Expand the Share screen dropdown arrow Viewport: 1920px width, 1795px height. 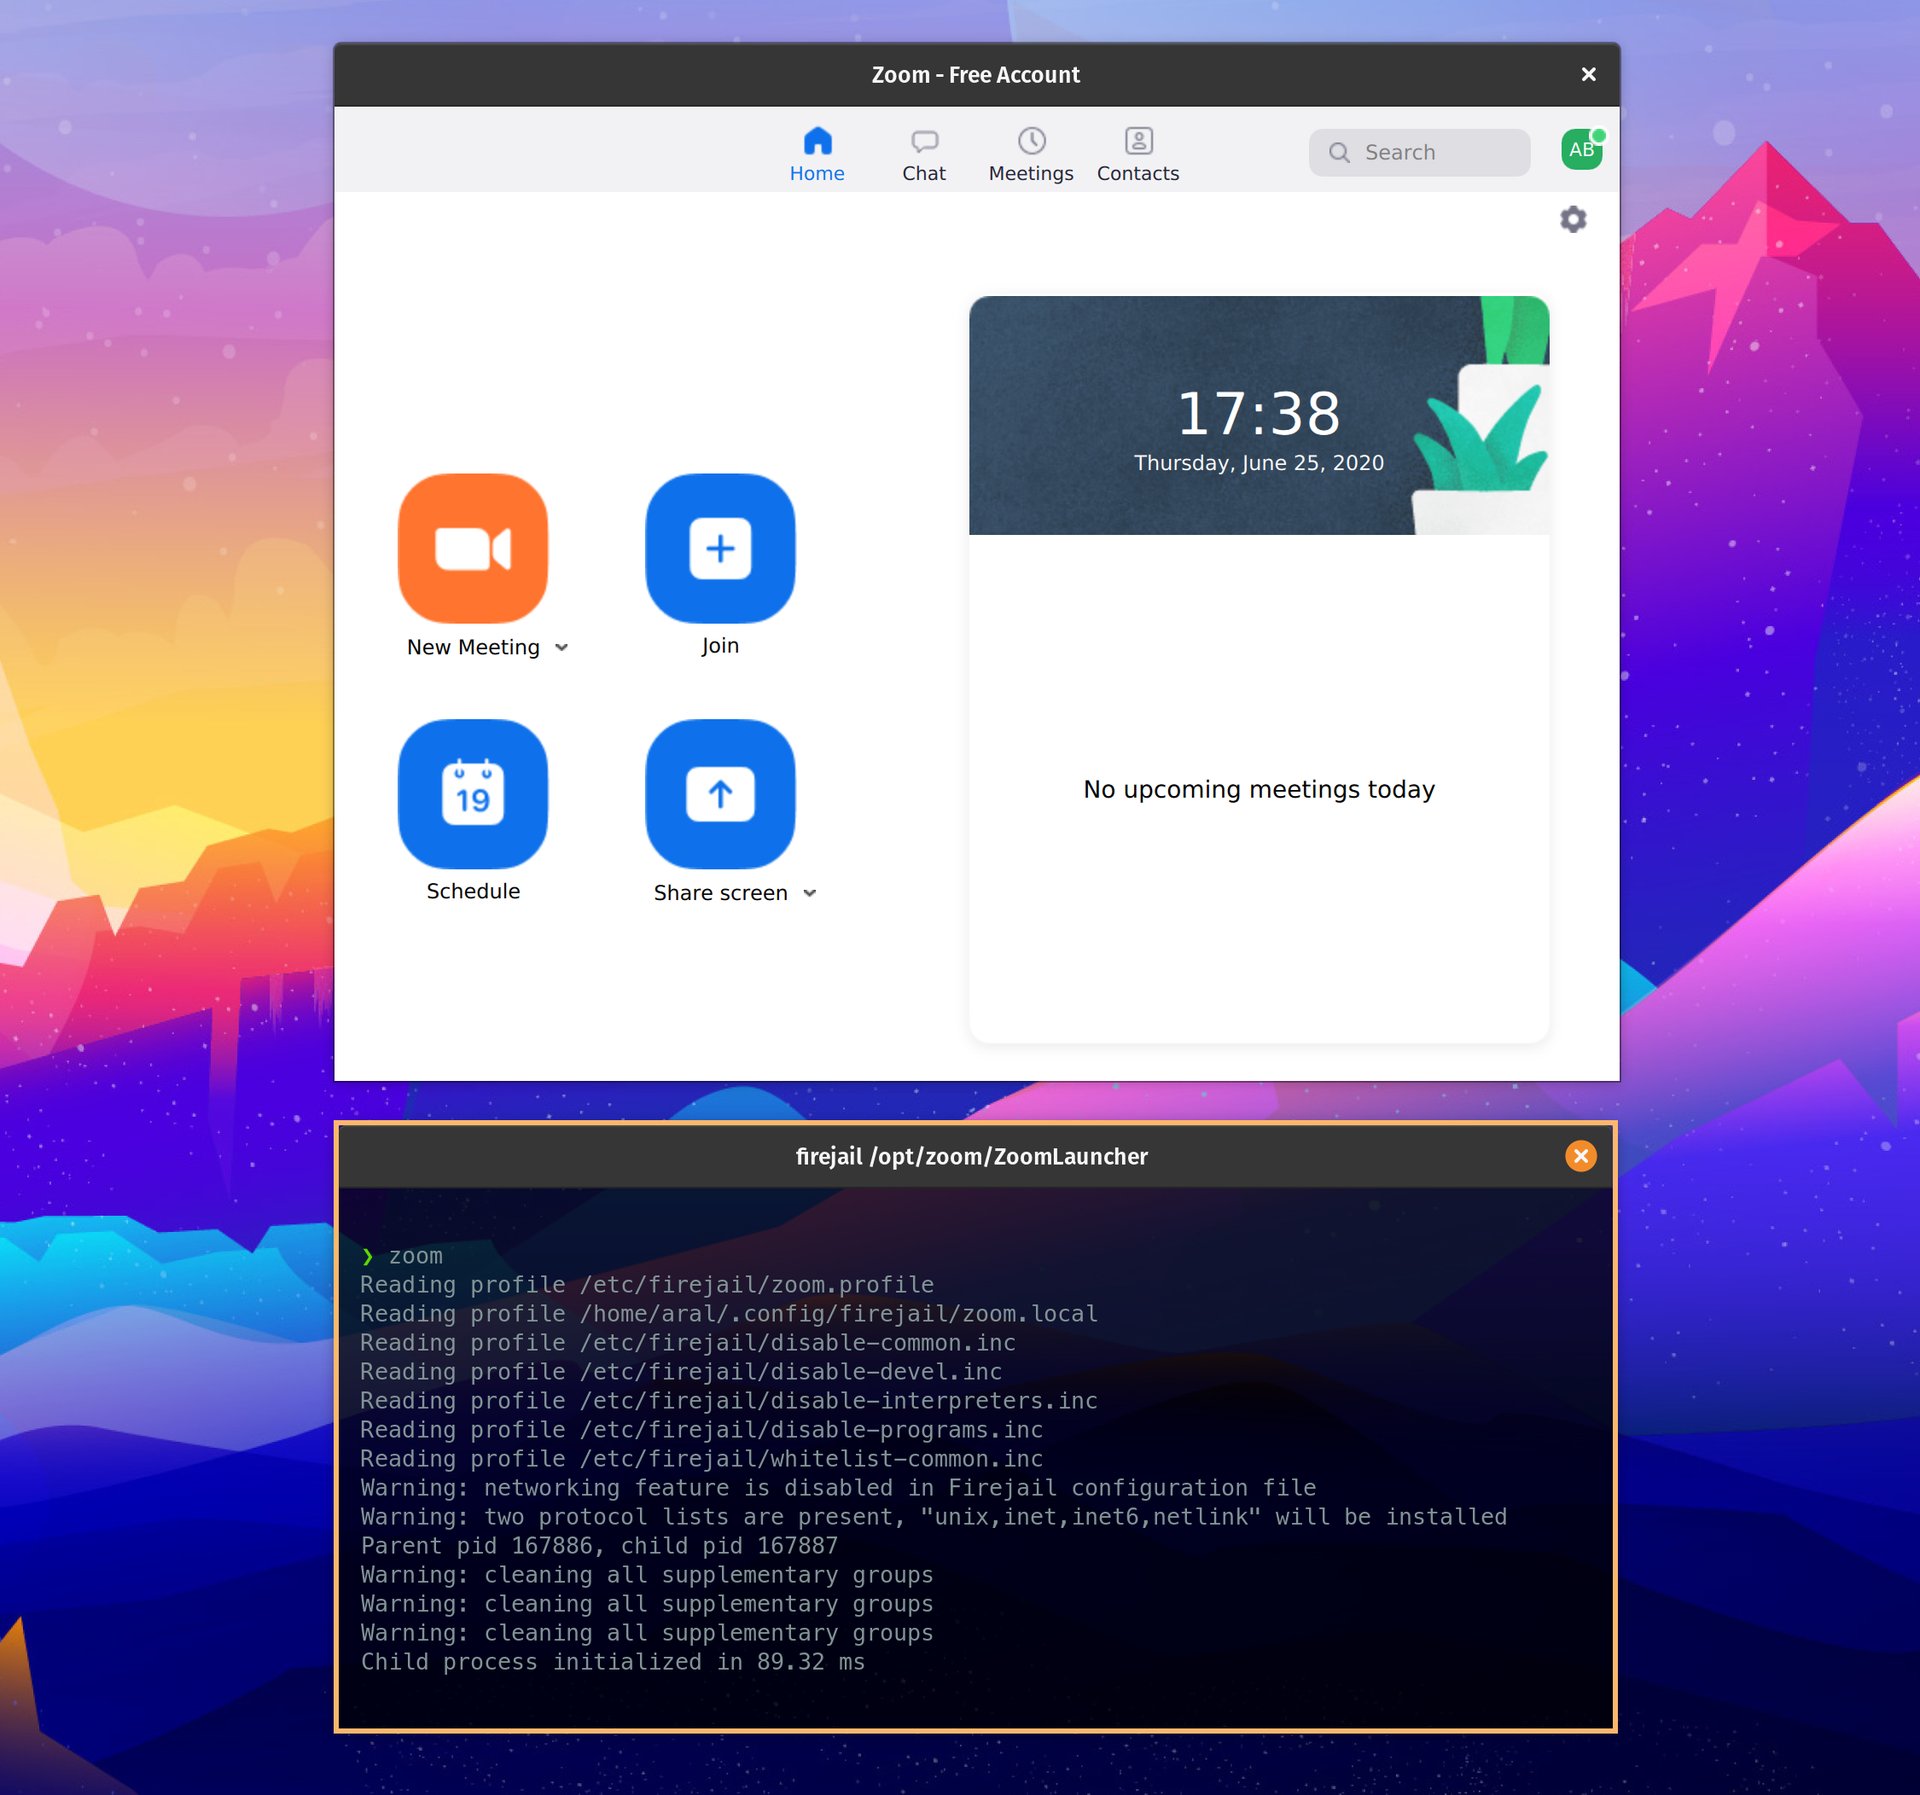click(810, 894)
